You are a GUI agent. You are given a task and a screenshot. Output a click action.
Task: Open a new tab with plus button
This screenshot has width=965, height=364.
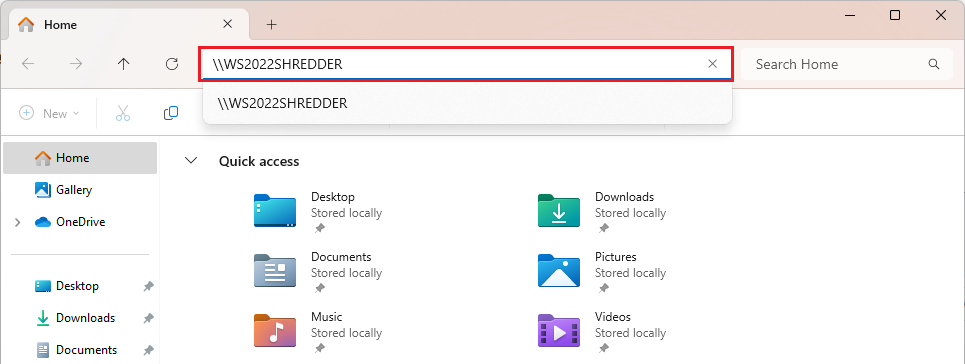click(x=271, y=25)
